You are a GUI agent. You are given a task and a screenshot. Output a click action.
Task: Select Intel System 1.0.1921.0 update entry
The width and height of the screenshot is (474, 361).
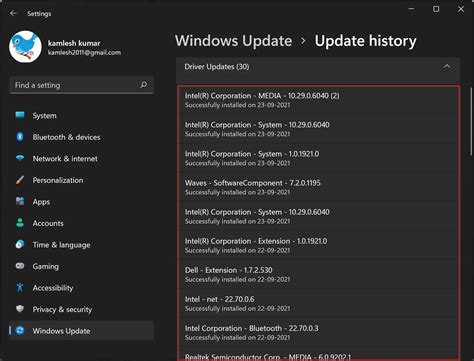point(318,158)
